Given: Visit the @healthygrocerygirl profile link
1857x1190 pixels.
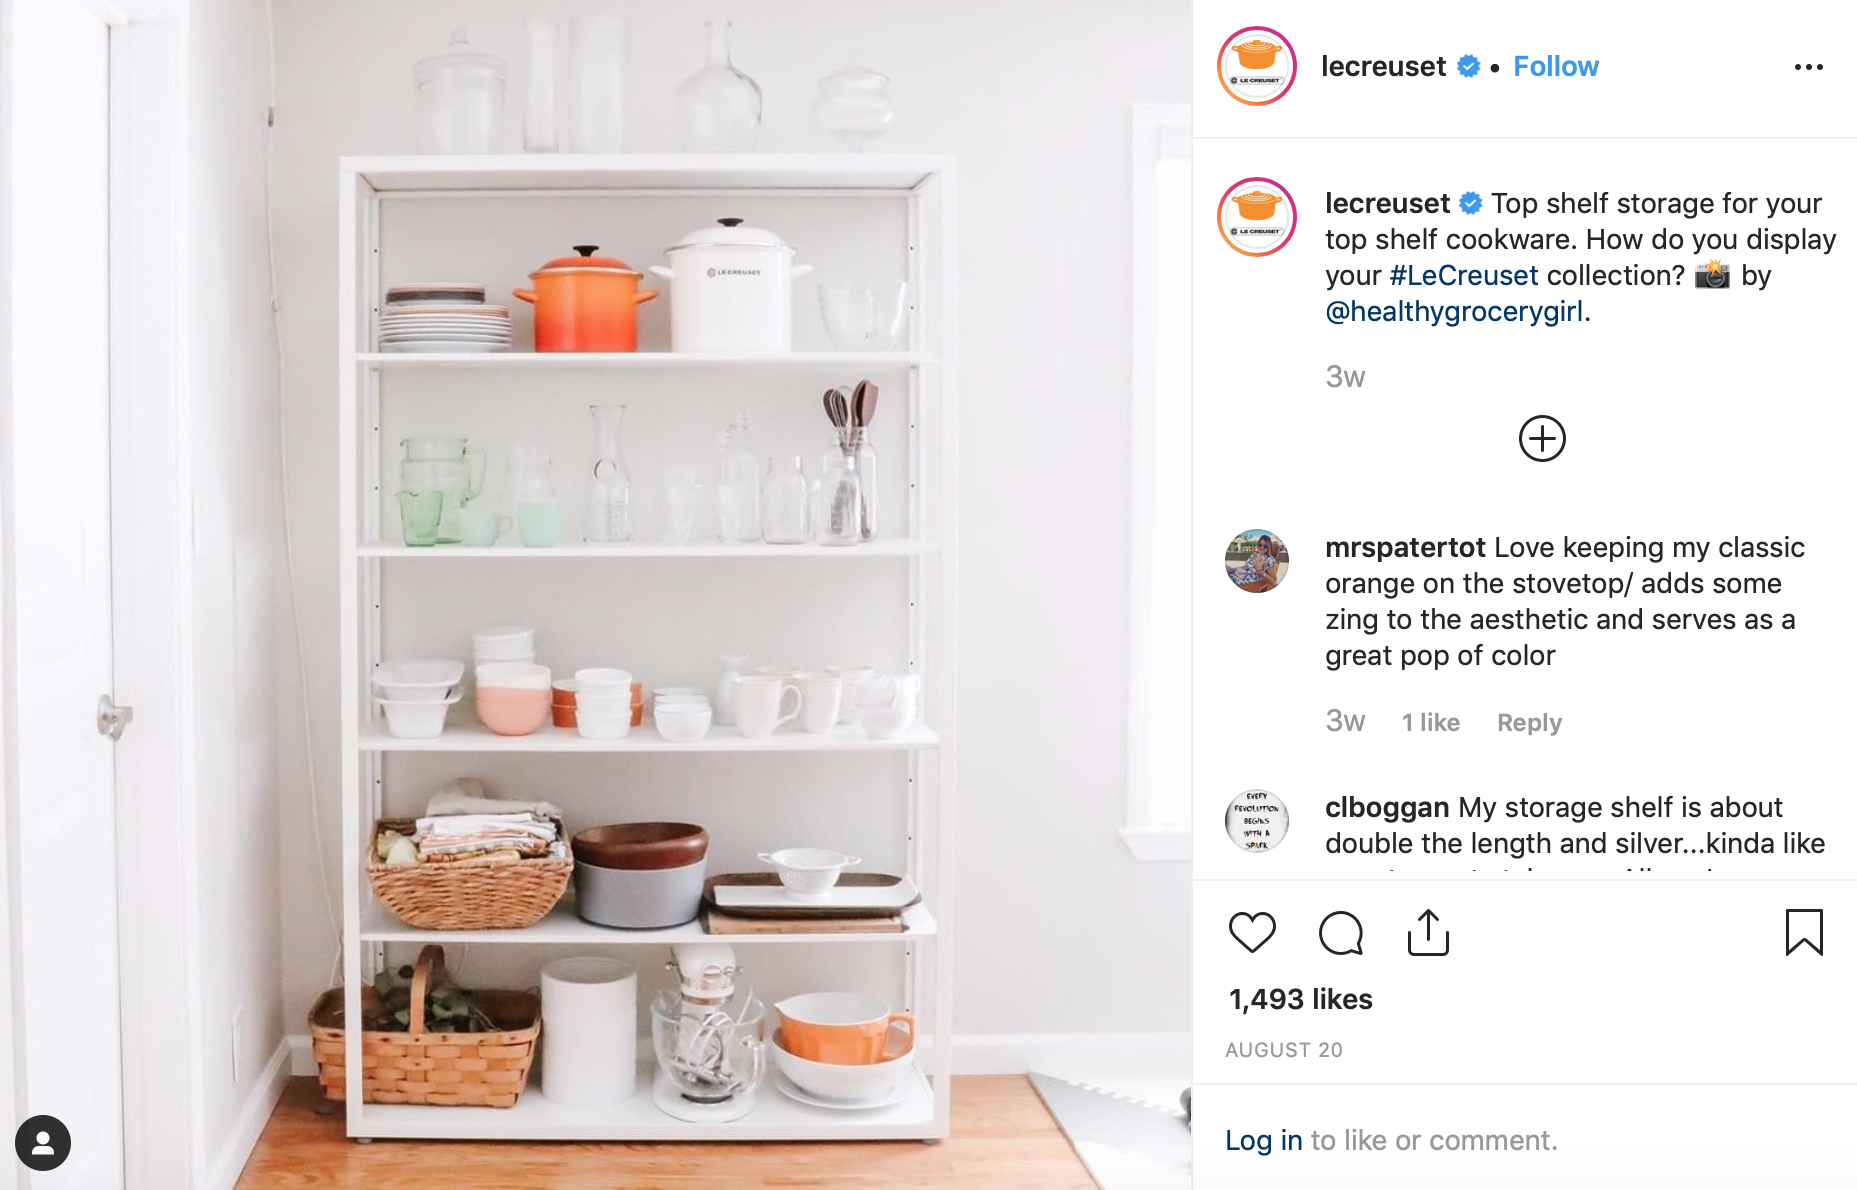Looking at the screenshot, I should coord(1454,311).
